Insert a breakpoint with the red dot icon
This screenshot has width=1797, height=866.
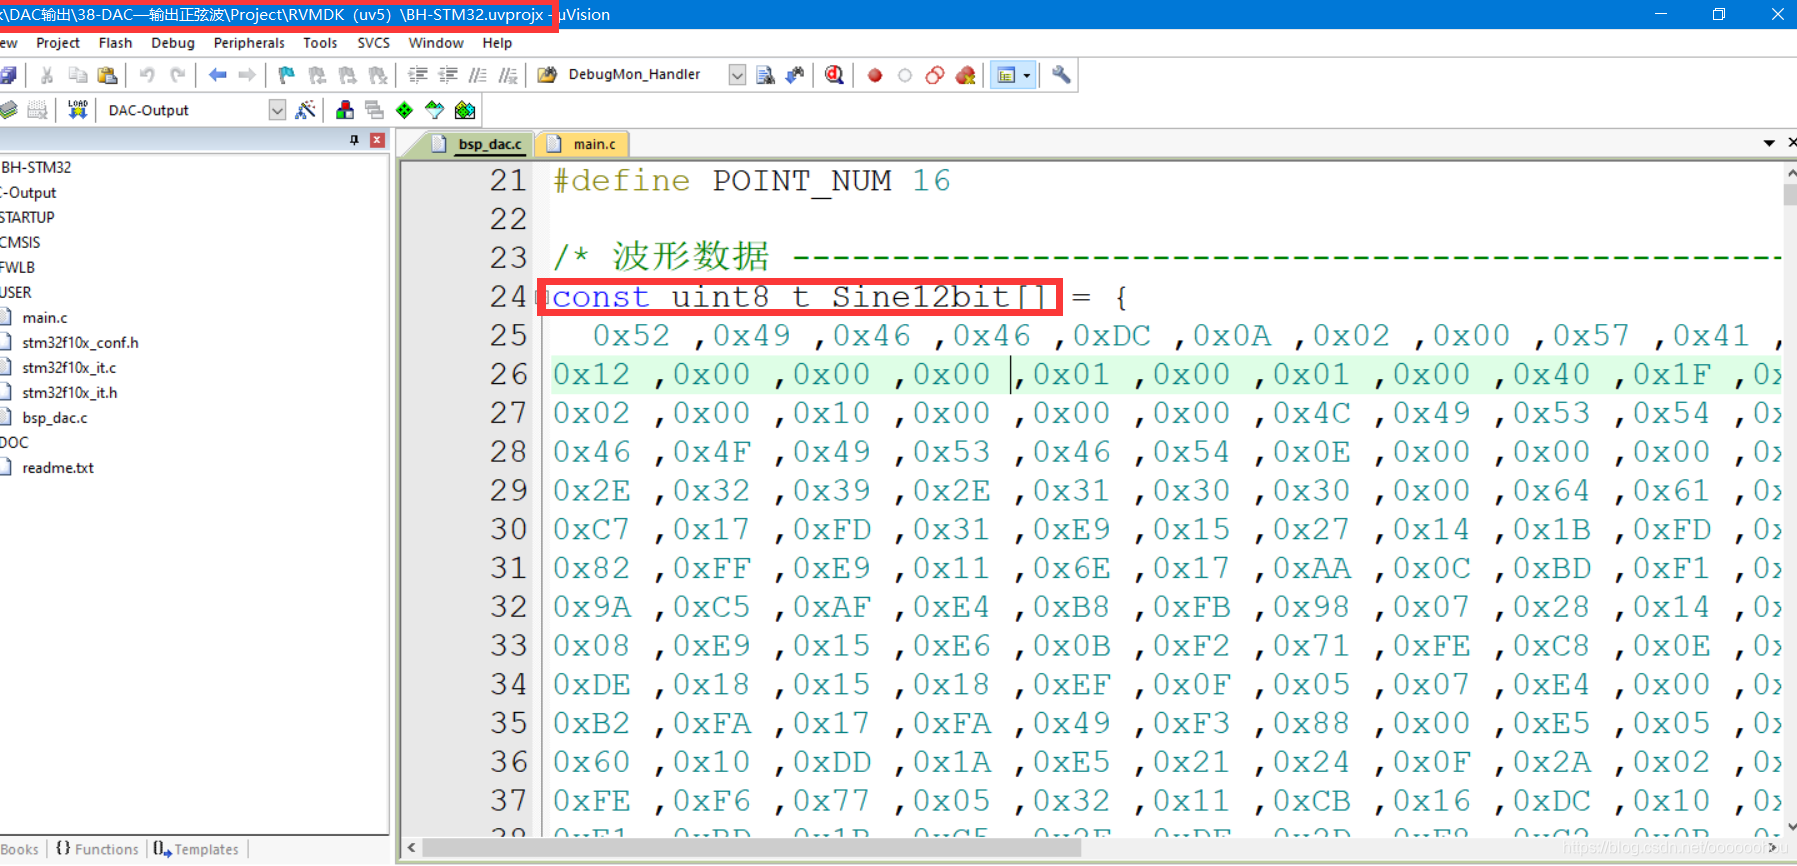click(x=875, y=75)
